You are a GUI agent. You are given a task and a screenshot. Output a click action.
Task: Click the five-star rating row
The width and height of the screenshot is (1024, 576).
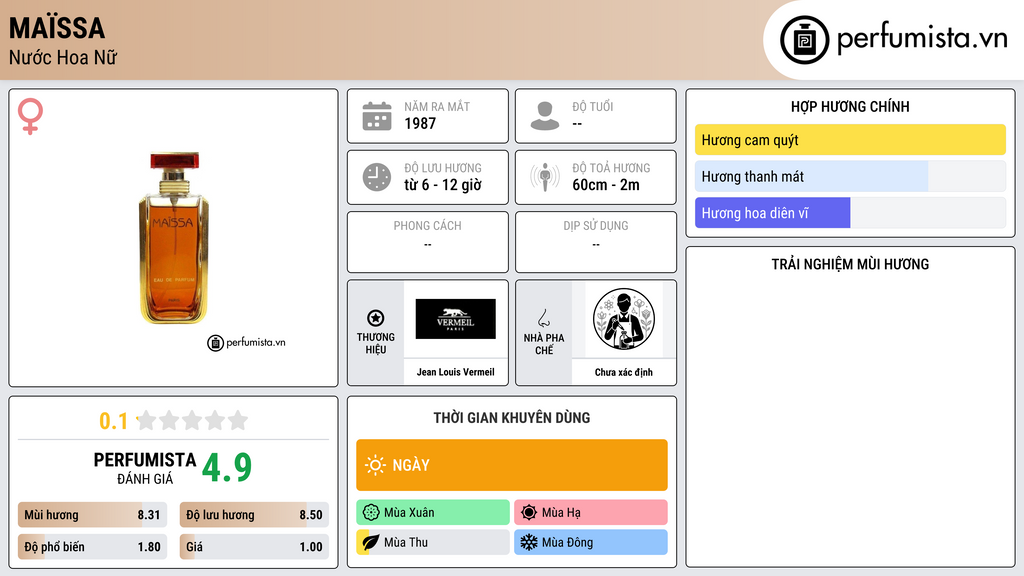coord(192,420)
